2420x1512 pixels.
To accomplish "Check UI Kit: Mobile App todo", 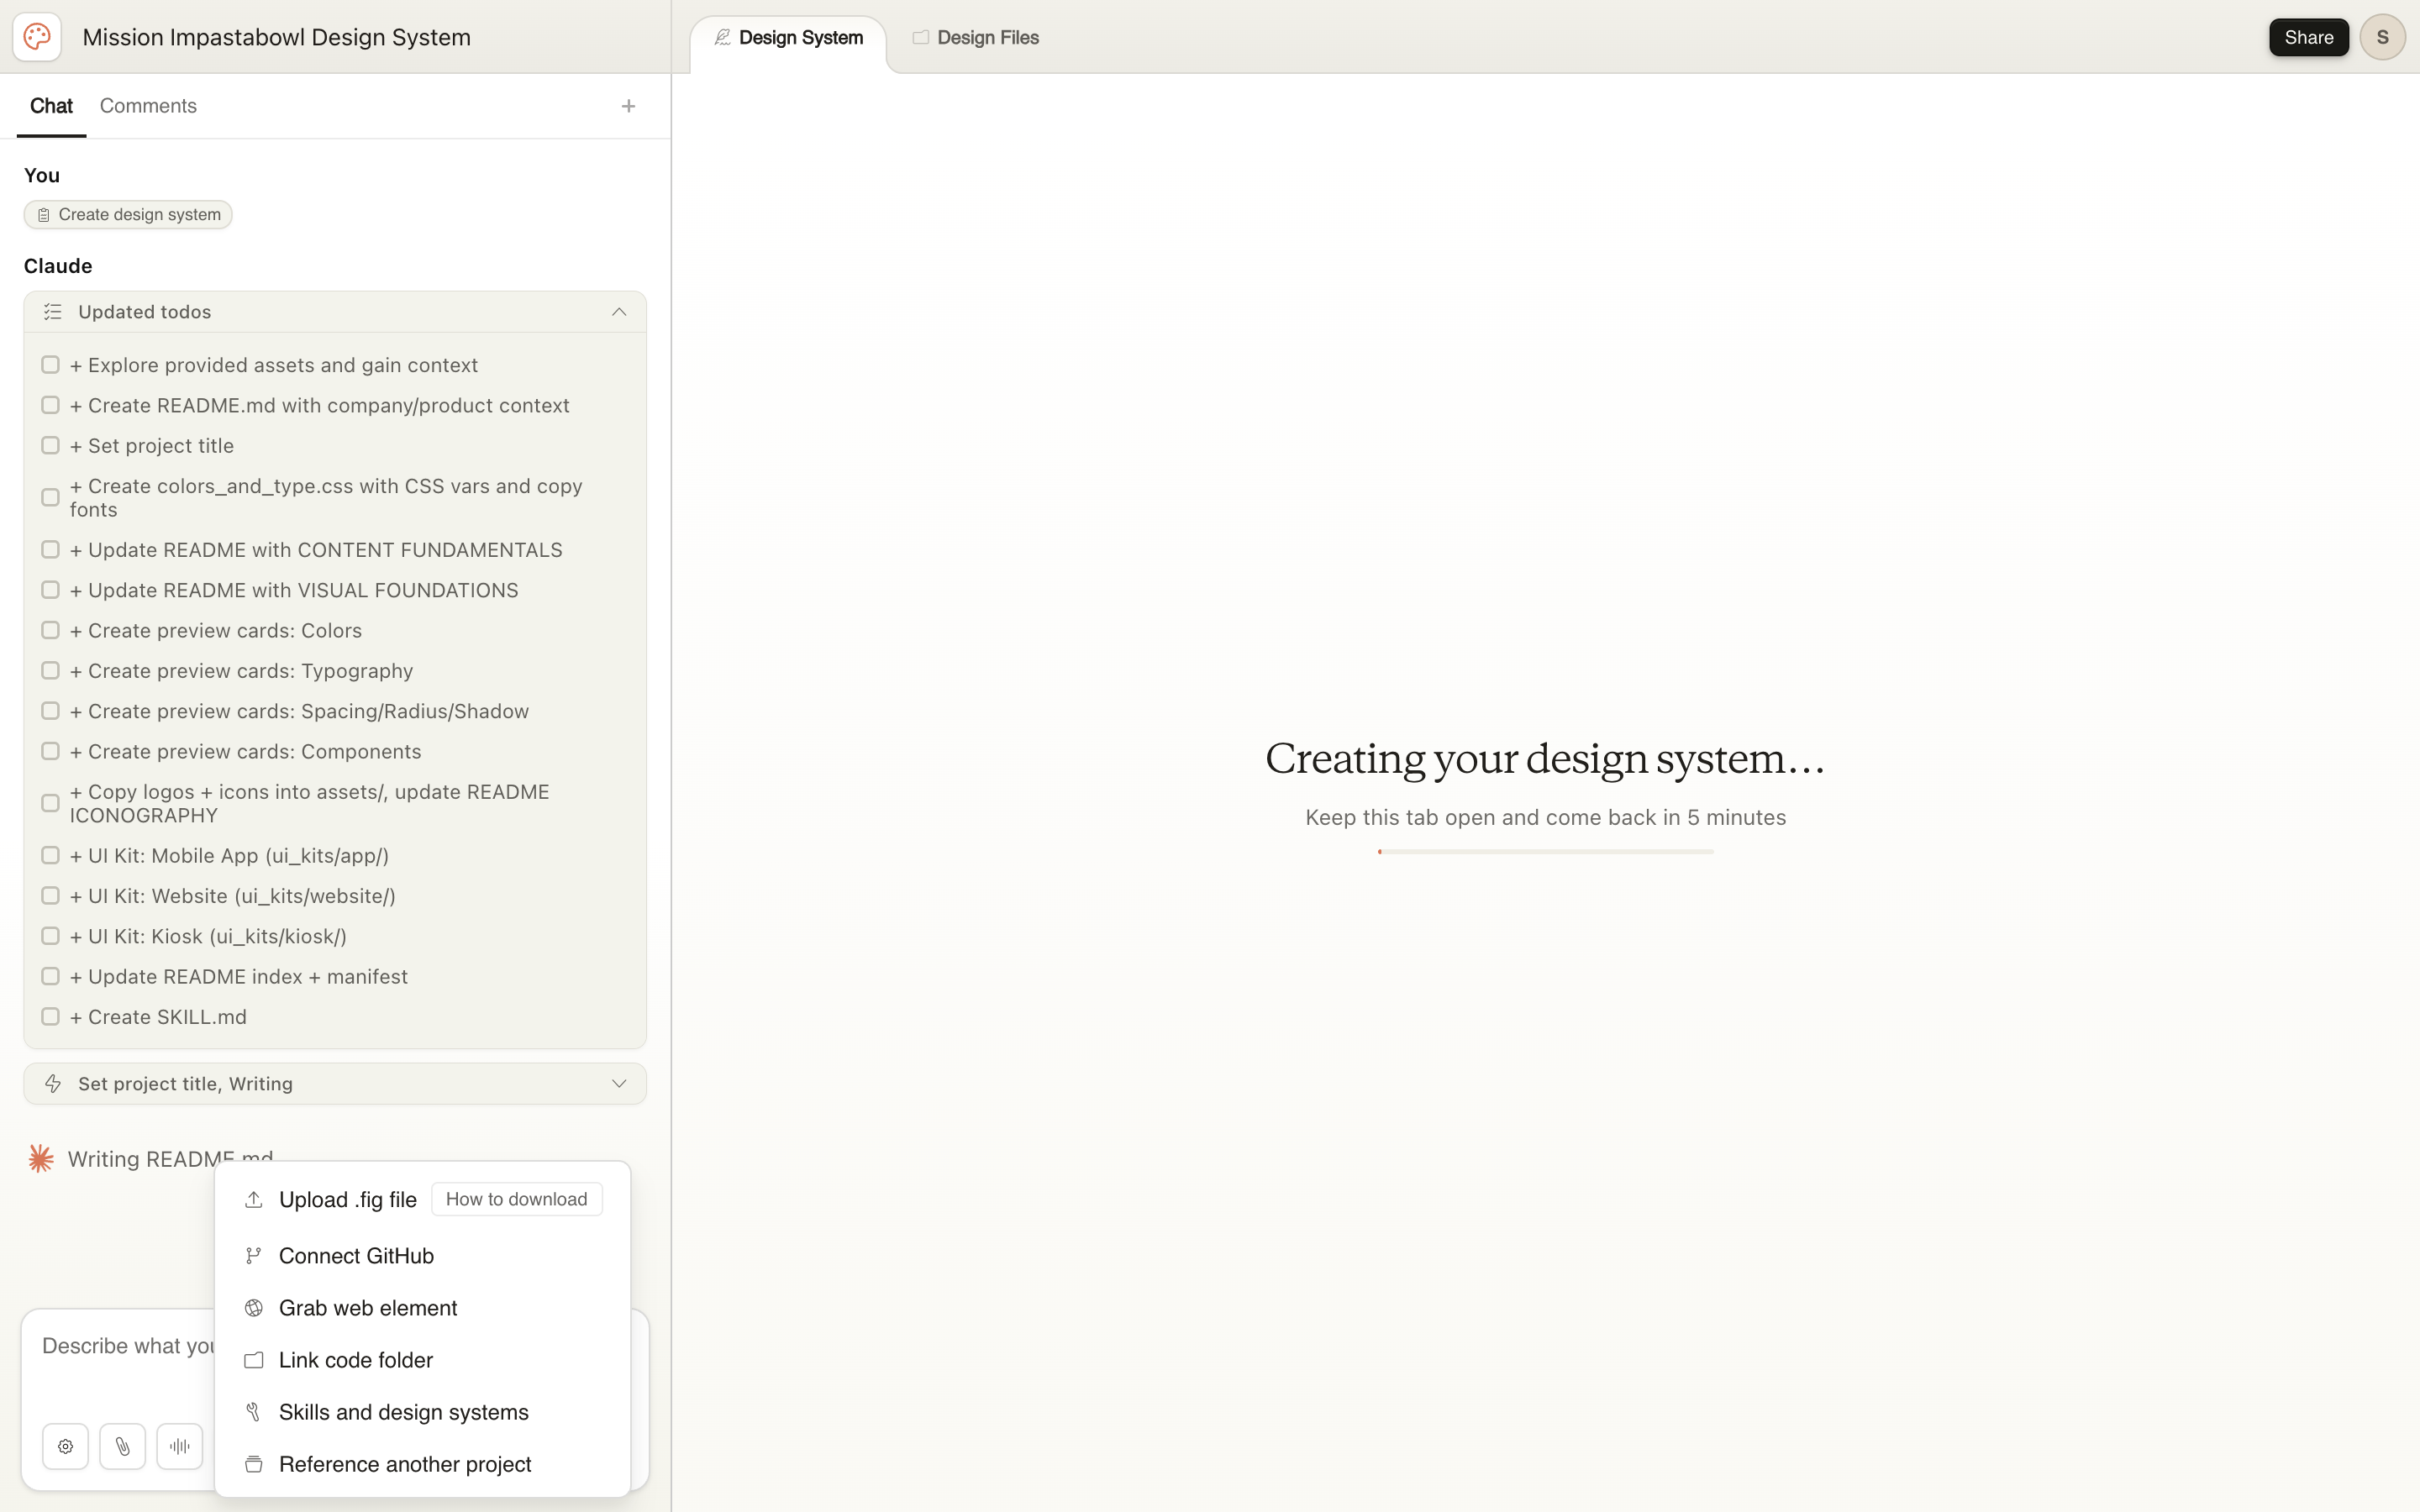I will coord(50,855).
